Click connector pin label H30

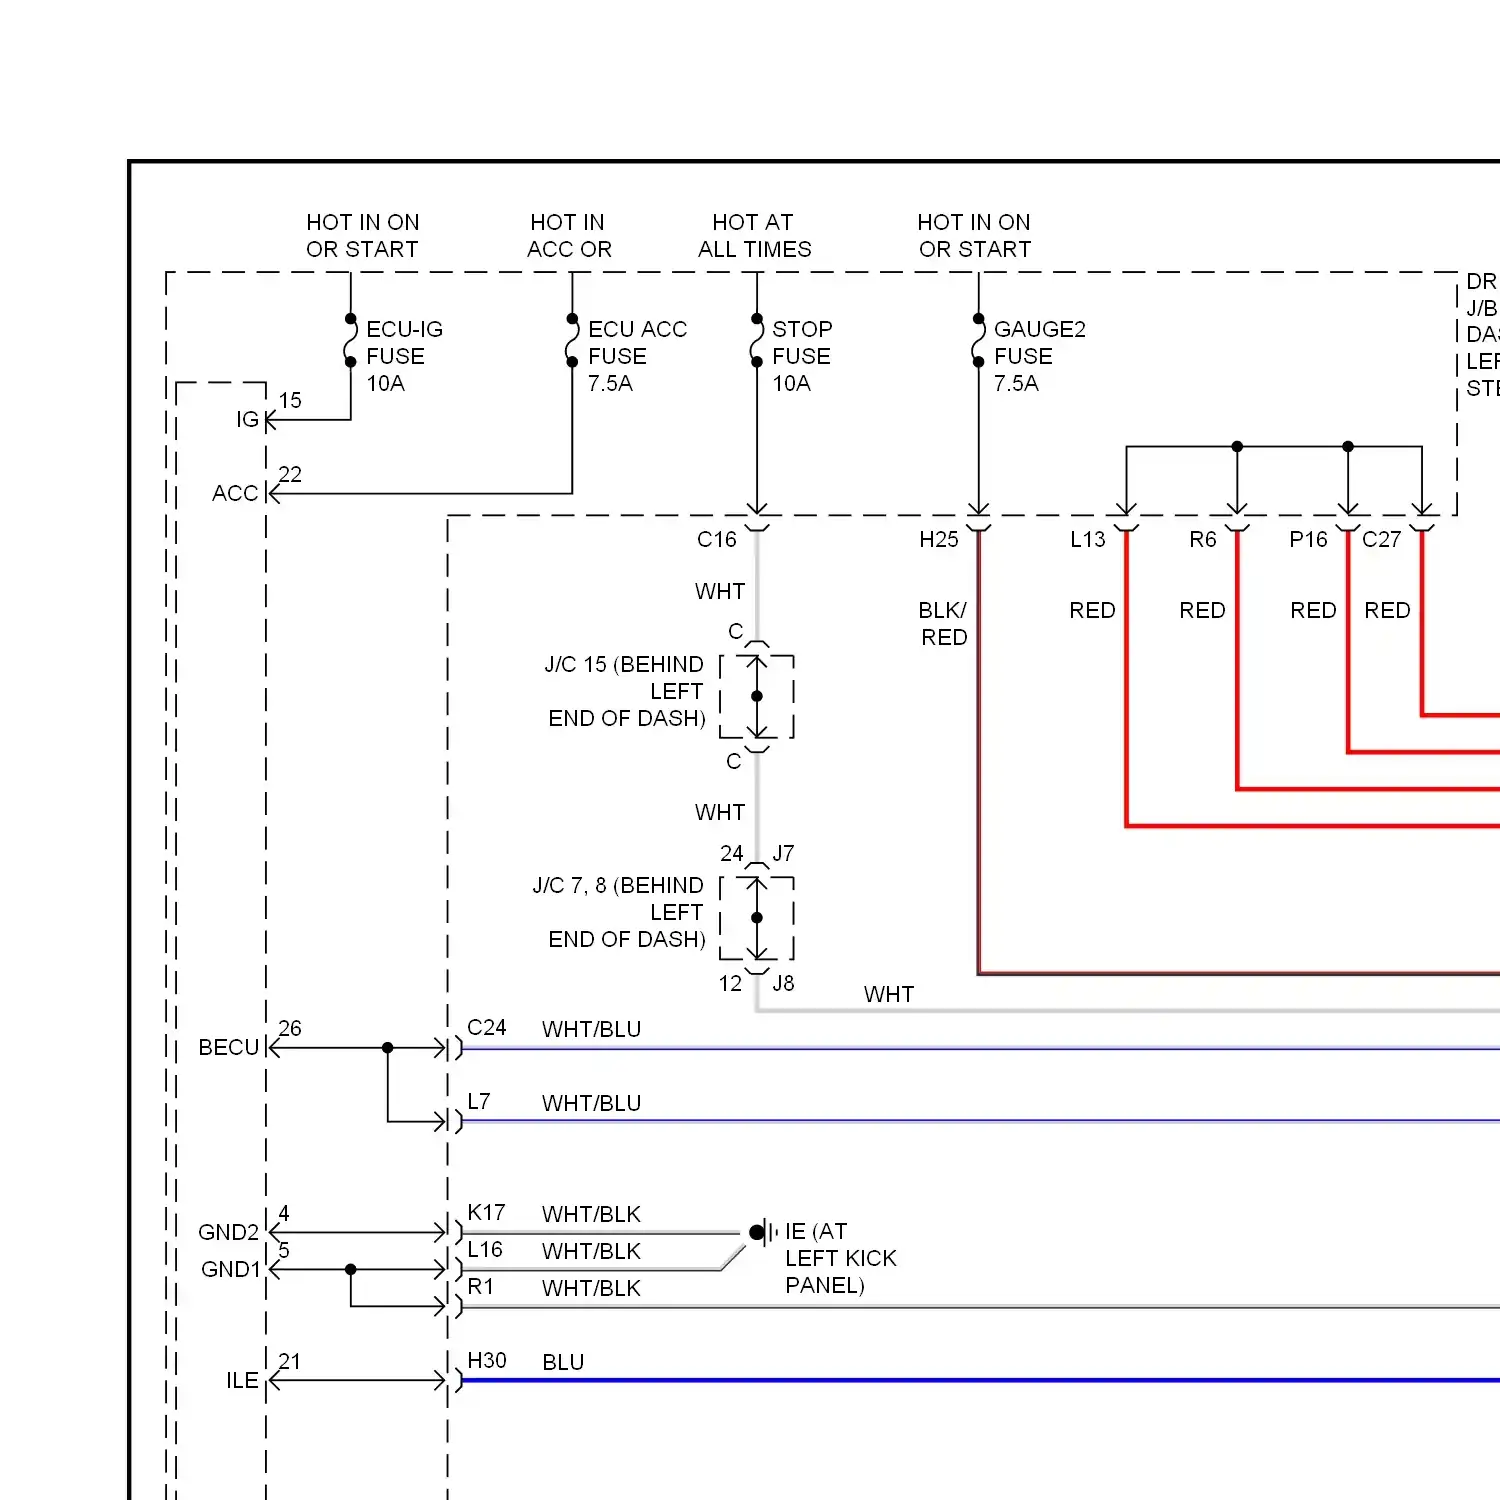[487, 1360]
